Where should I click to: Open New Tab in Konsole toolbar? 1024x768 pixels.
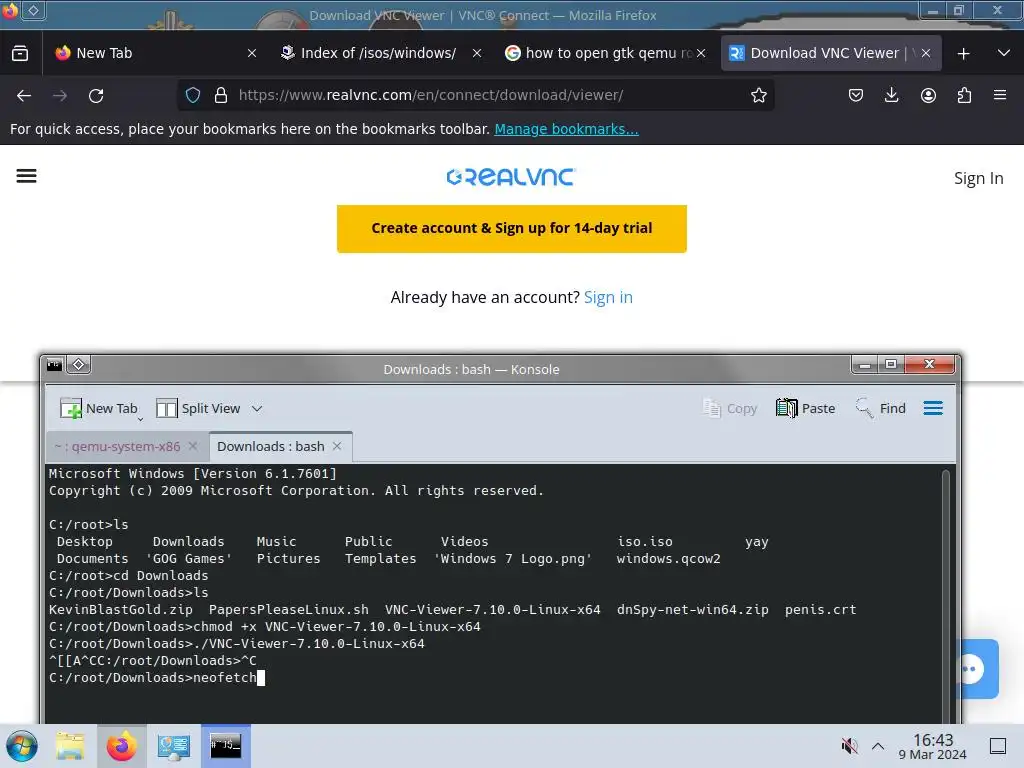(99, 408)
